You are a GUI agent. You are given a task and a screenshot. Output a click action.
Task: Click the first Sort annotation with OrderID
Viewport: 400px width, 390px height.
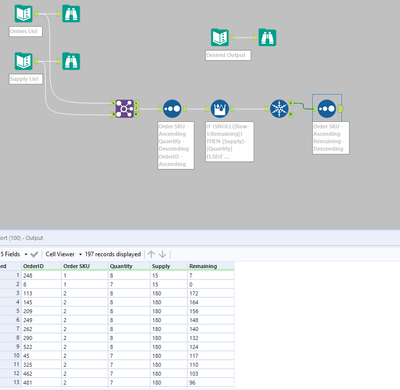176,145
